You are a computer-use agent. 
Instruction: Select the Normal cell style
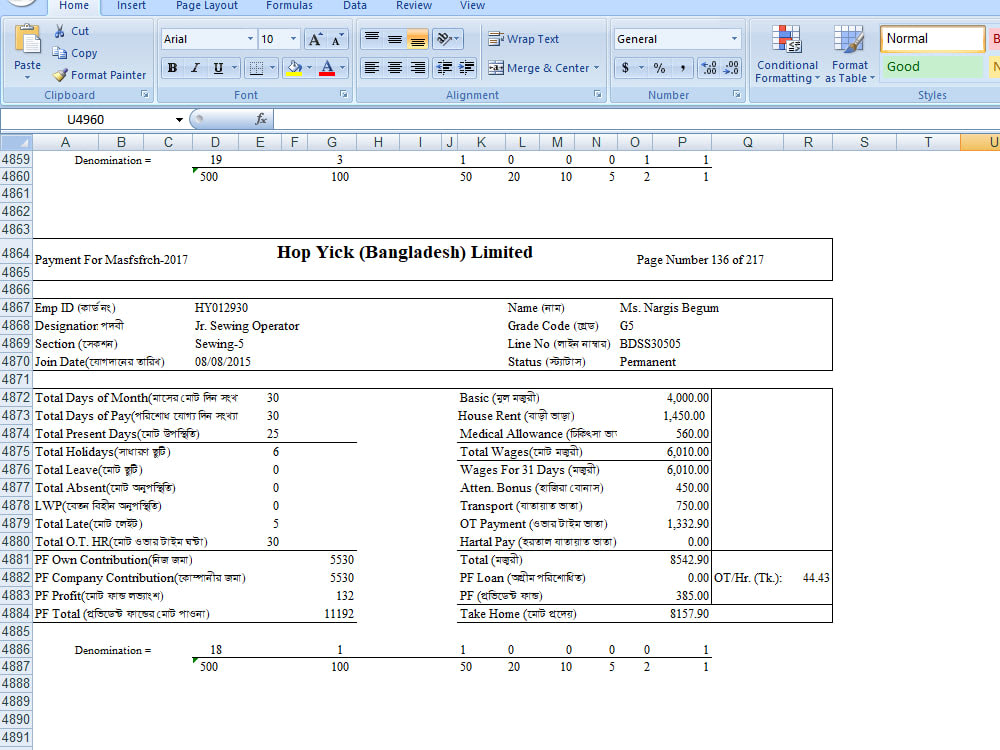pyautogui.click(x=932, y=39)
